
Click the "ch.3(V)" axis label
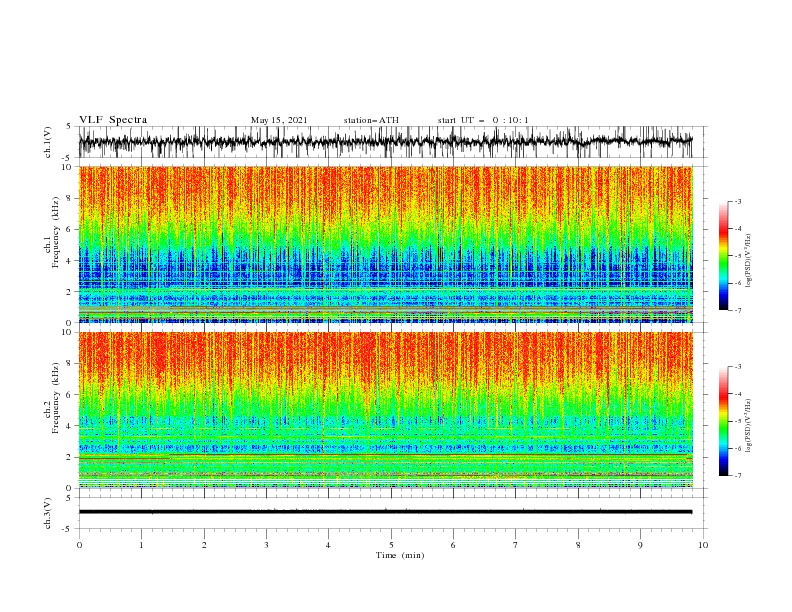tap(48, 513)
